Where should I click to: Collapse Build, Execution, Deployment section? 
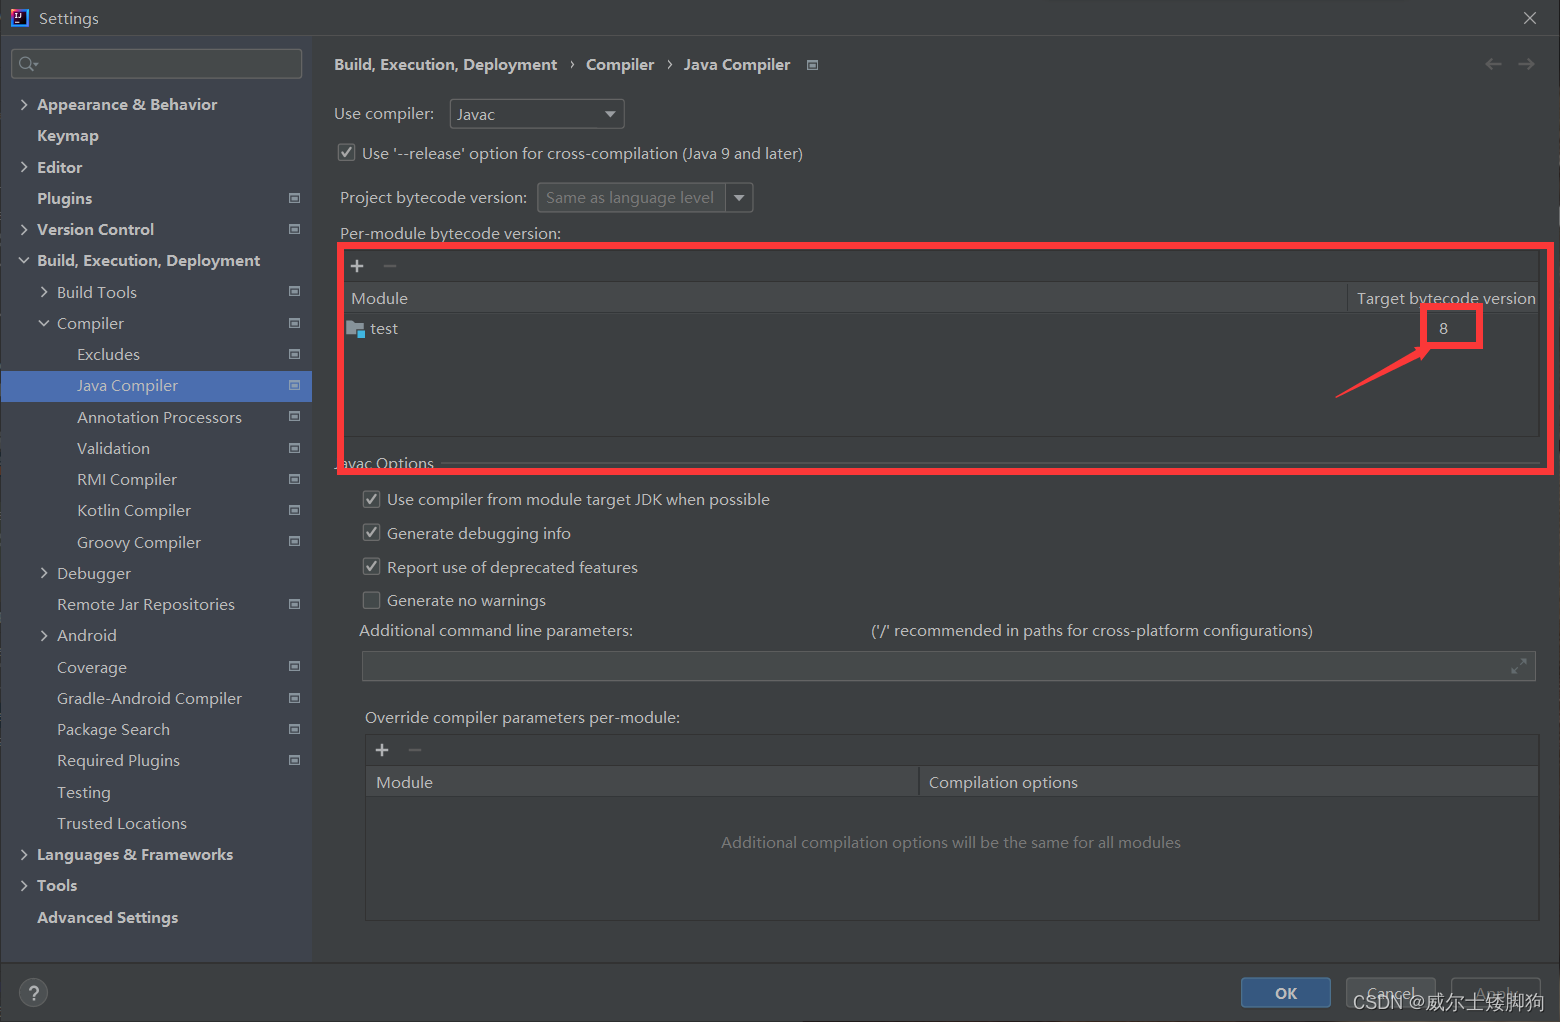[24, 260]
